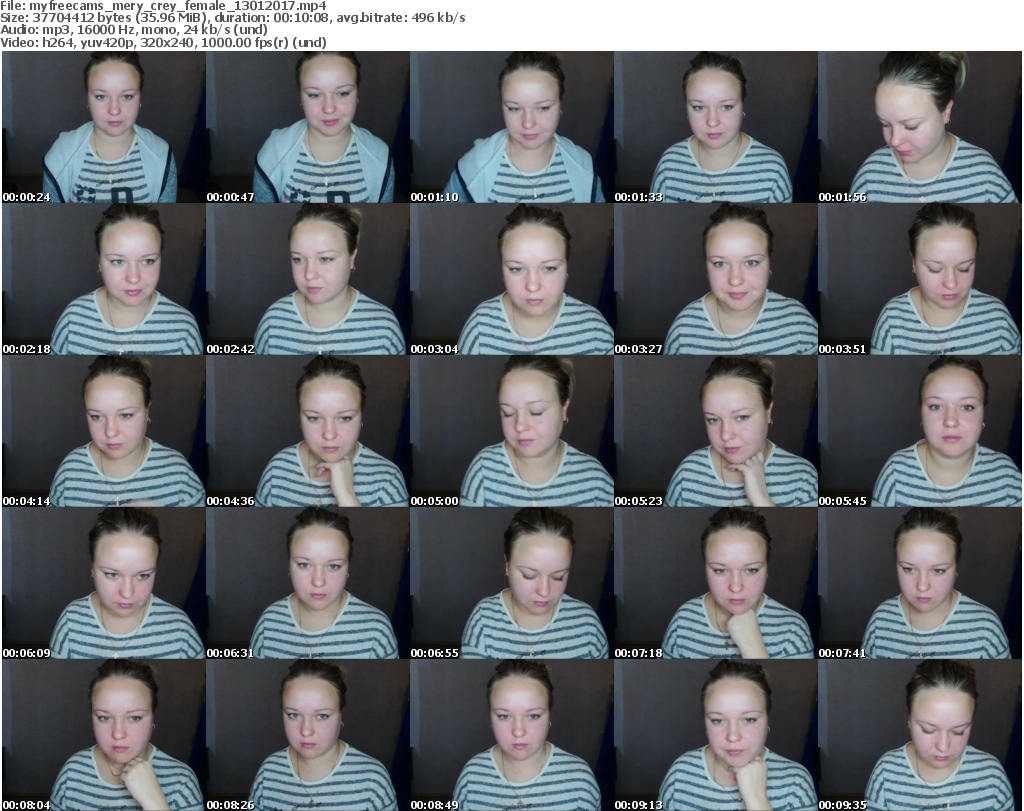Screen dimensions: 1024x811
Task: Open the frame at 00:06:09
Action: (x=104, y=583)
